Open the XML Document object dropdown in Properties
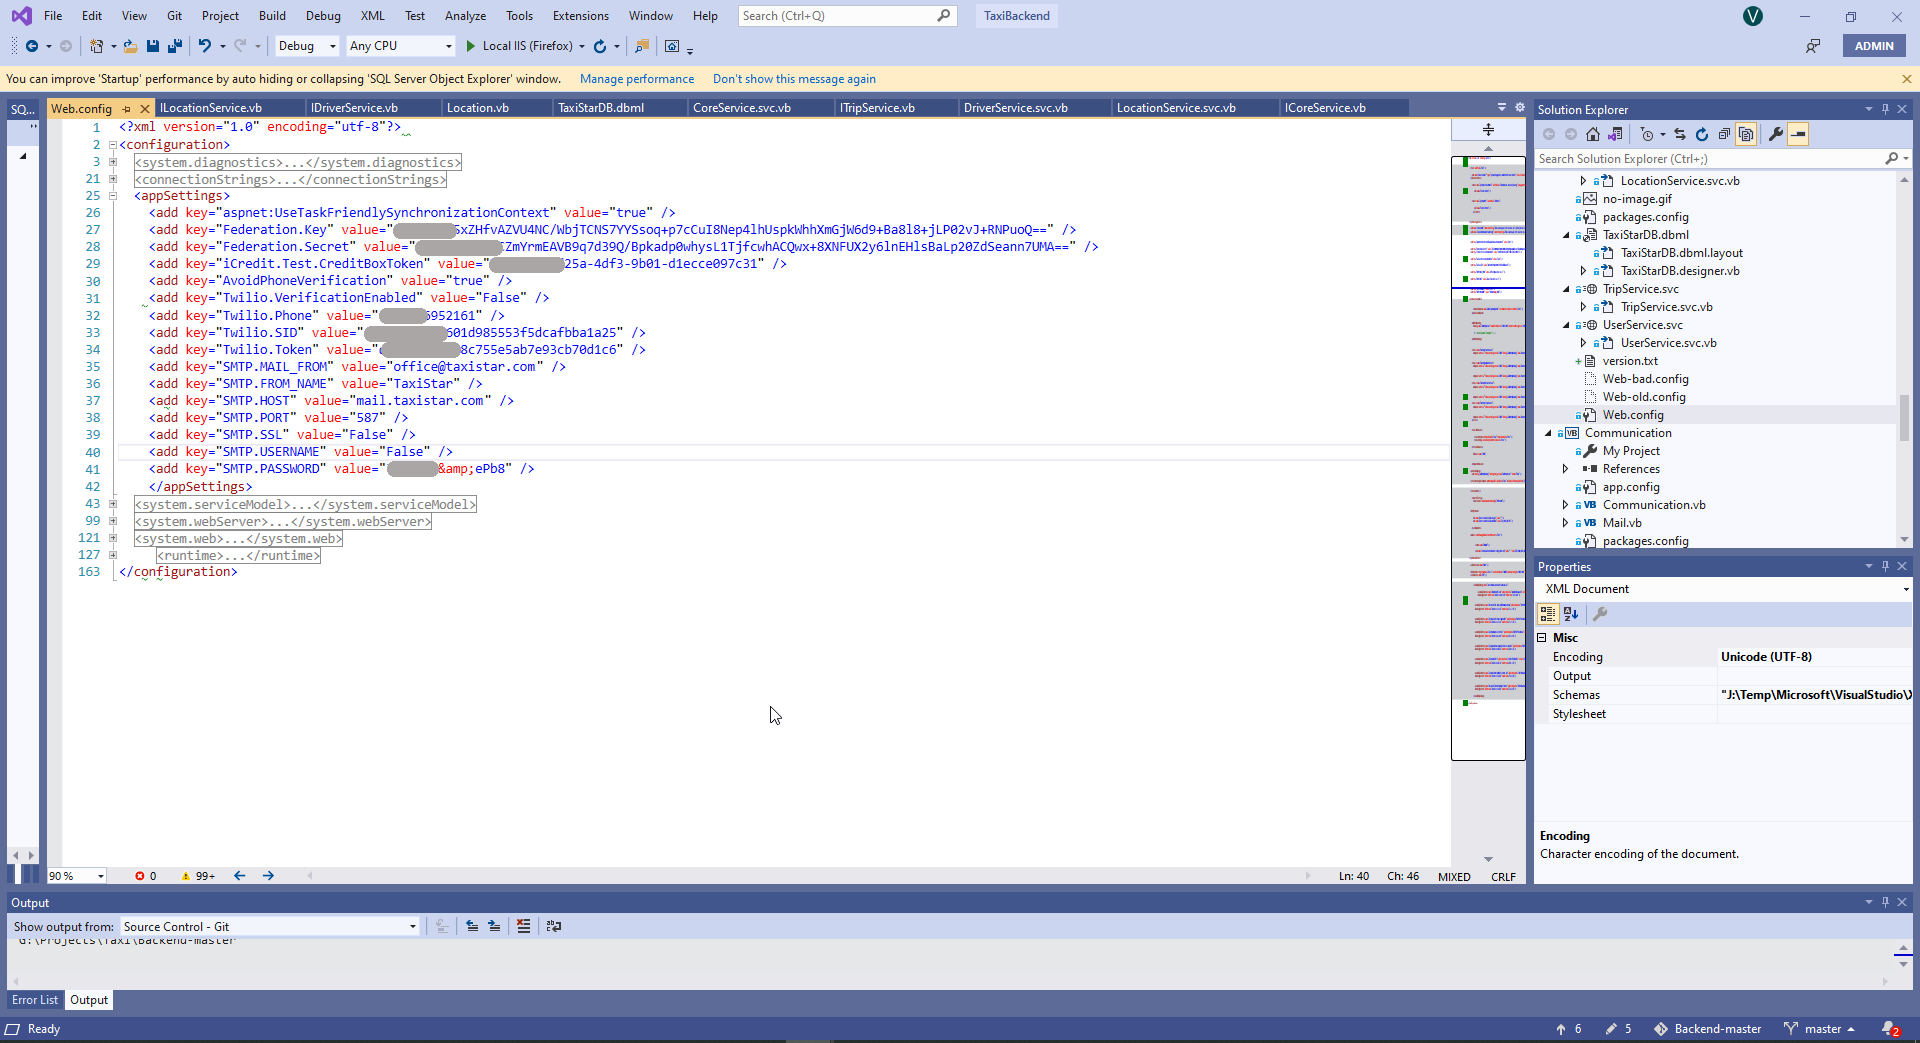Screen dimensions: 1920x1043 point(1725,589)
